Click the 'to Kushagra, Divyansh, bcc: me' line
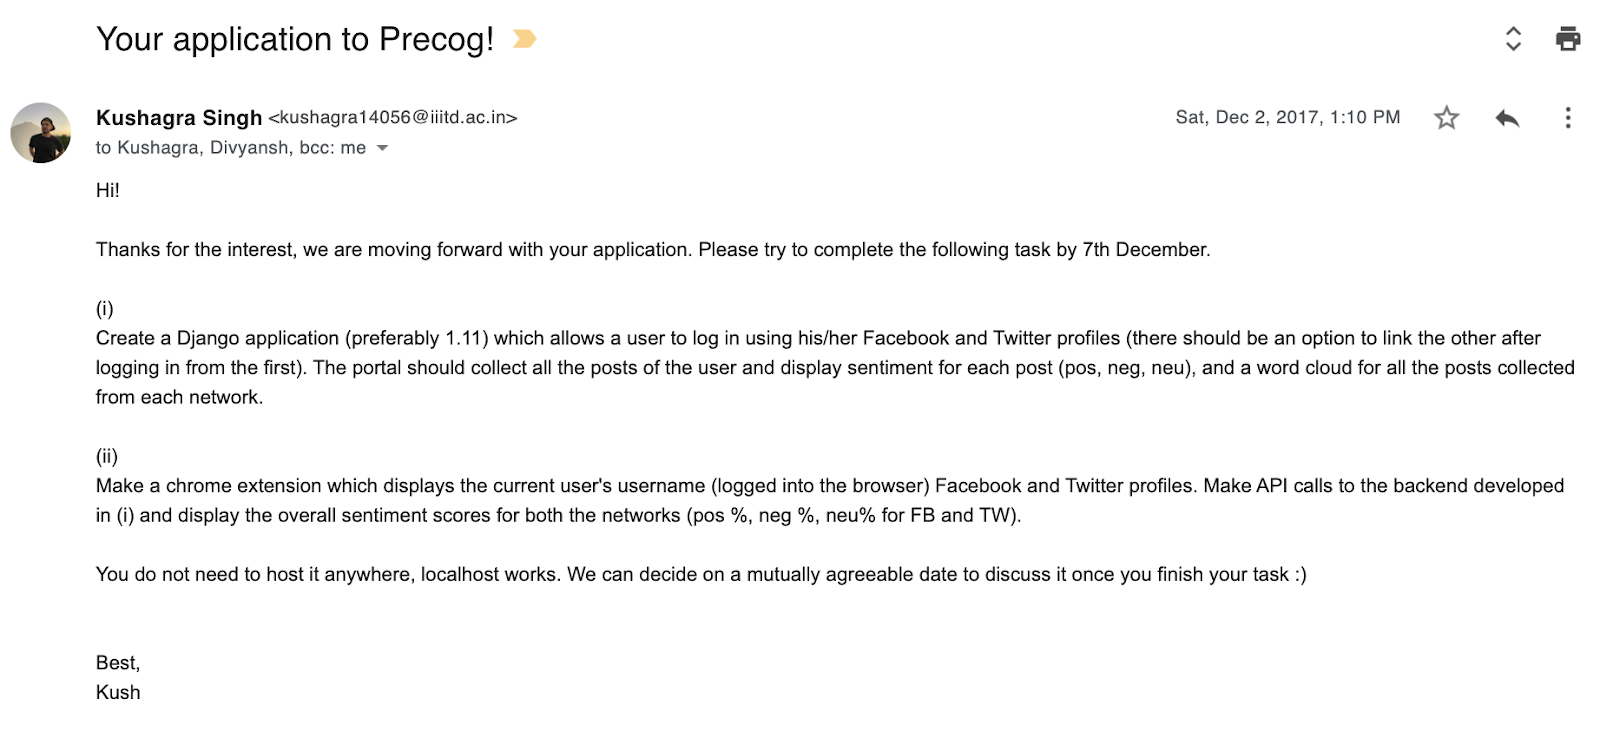 tap(230, 148)
